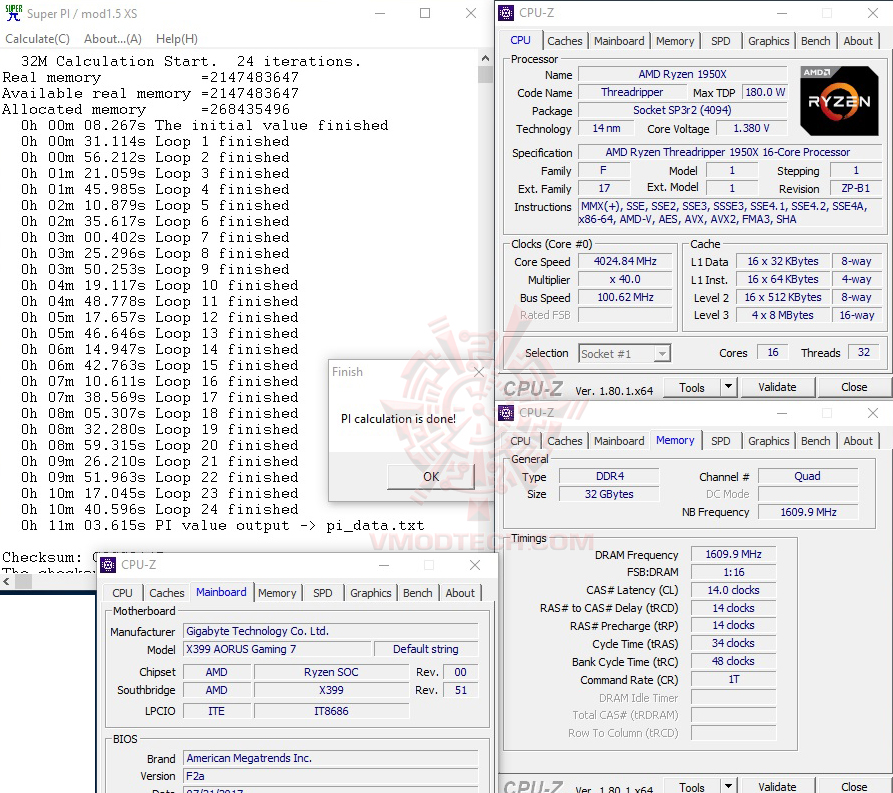The height and width of the screenshot is (793, 893).
Task: Click Tools button in top CPU-Z window
Action: click(692, 387)
